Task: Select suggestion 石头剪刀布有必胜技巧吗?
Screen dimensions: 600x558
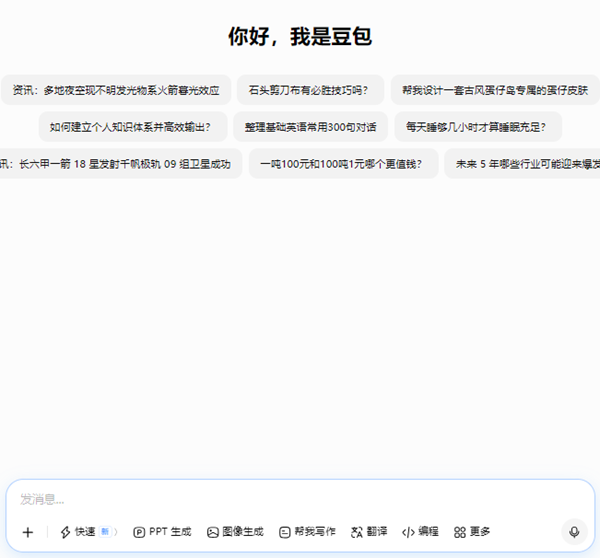Action: pos(310,90)
